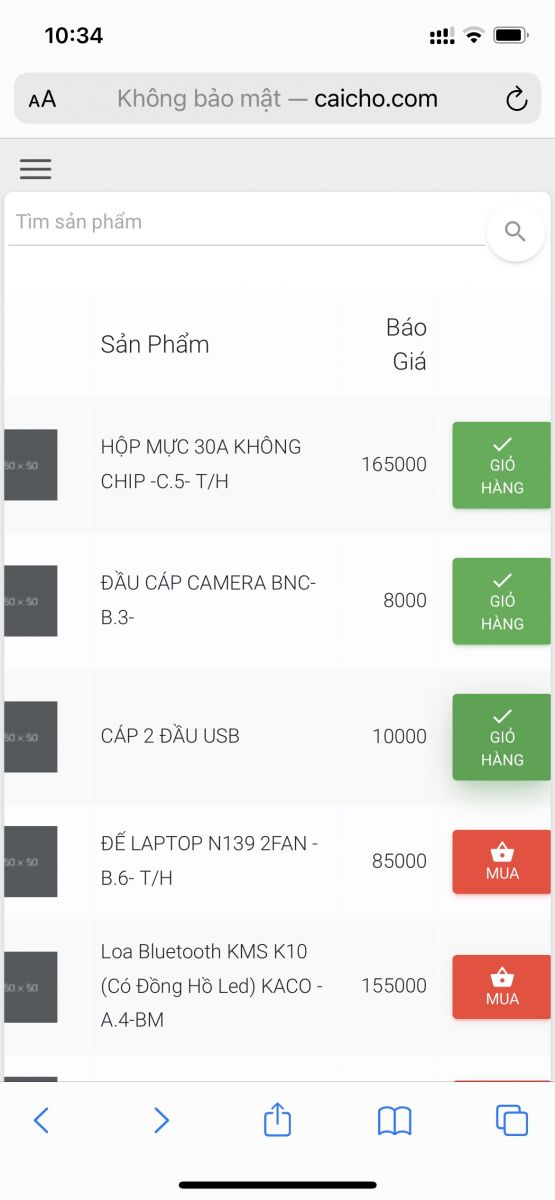Viewport: 555px width, 1200px height.
Task: Buy ĐẾ LAPTOP N139 2FAN with MUA
Action: 502,861
